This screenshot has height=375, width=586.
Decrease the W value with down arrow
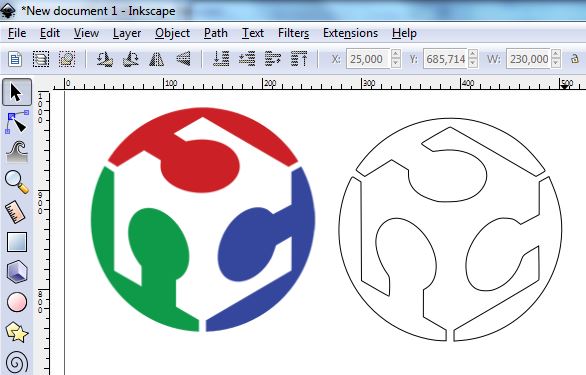(556, 64)
